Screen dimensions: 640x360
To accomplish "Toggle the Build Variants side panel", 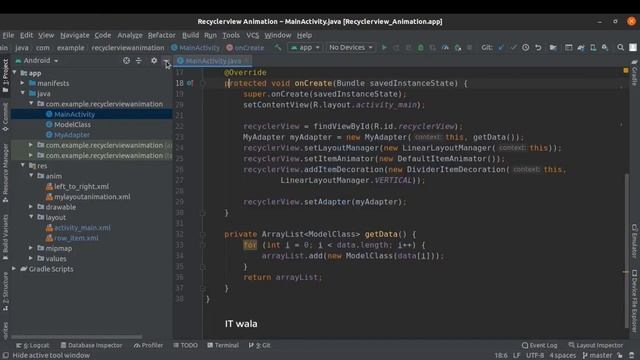I will point(5,237).
